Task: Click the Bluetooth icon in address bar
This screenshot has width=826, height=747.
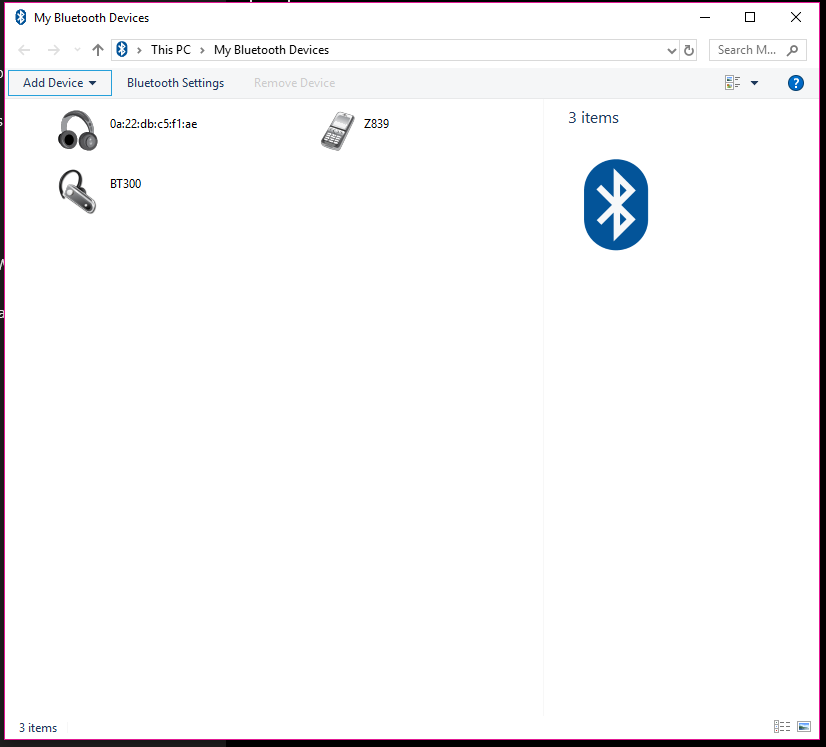Action: [x=122, y=50]
